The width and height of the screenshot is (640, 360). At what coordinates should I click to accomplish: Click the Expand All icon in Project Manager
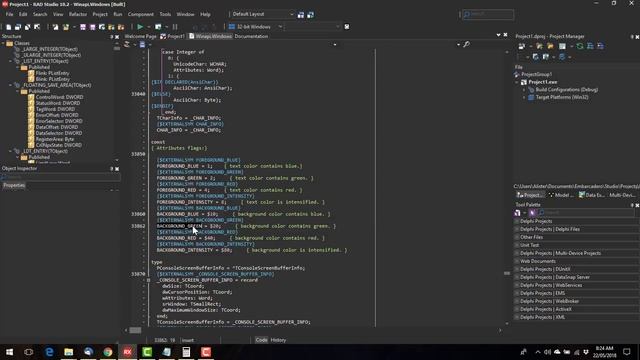coord(590,46)
